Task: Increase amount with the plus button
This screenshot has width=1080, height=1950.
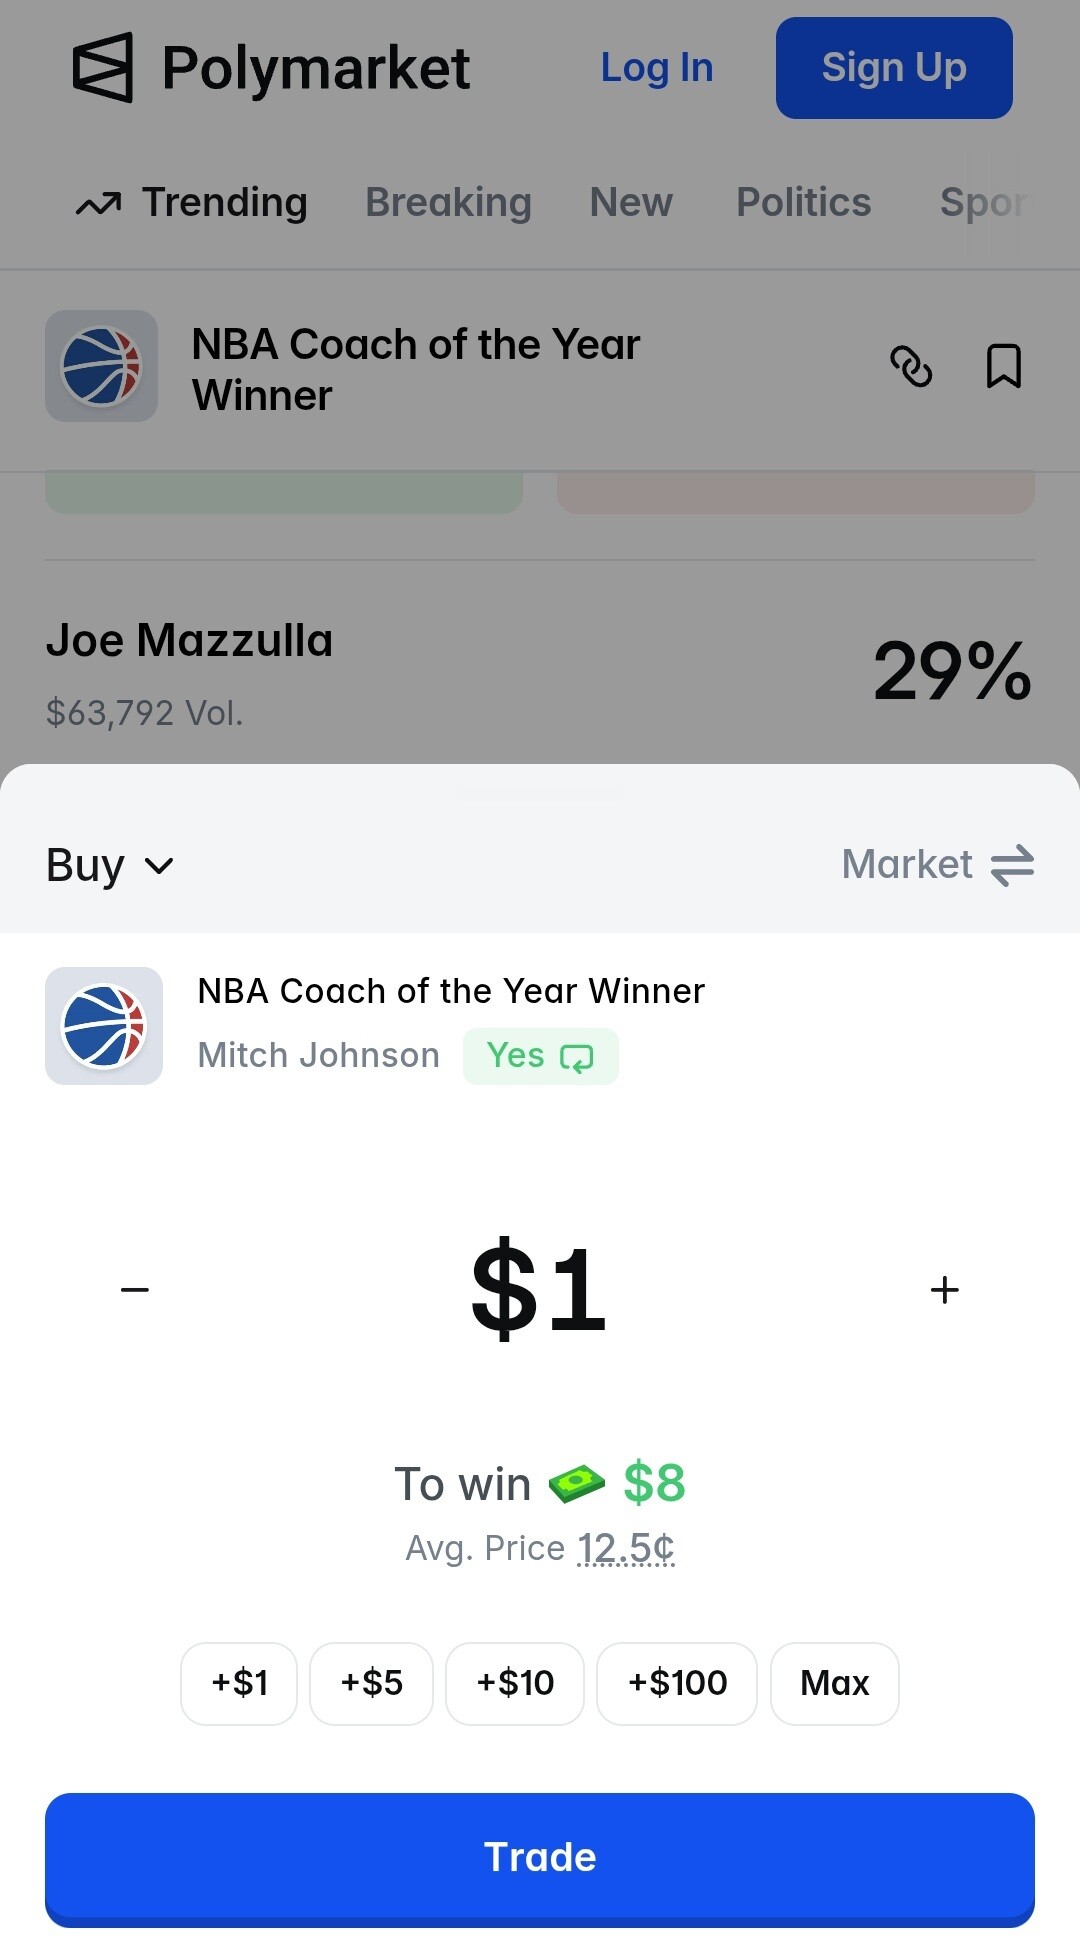Action: [x=945, y=1290]
